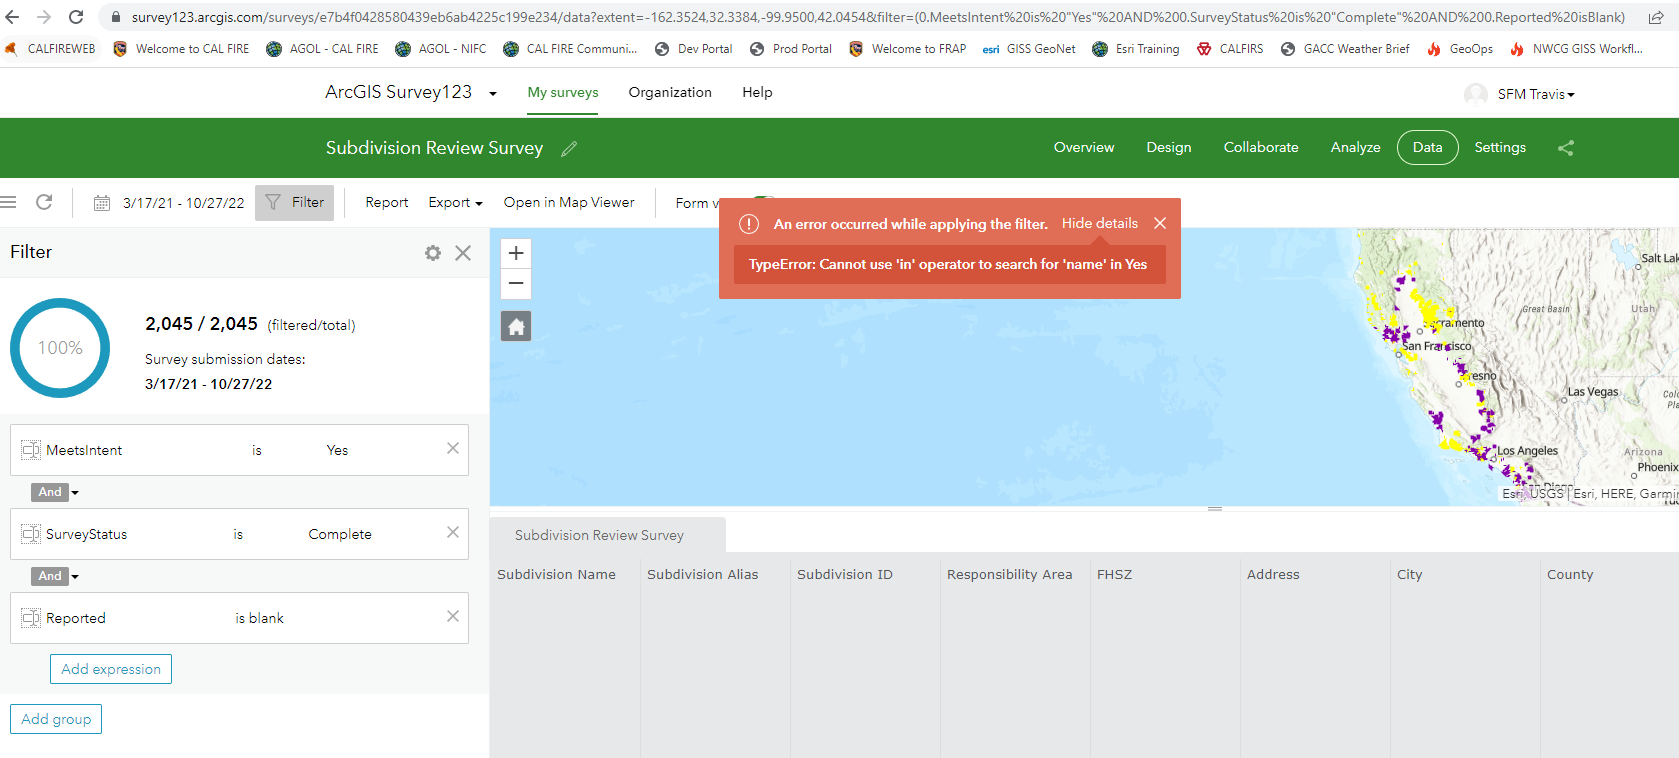
Task: Dismiss the filter error message
Action: (x=1160, y=223)
